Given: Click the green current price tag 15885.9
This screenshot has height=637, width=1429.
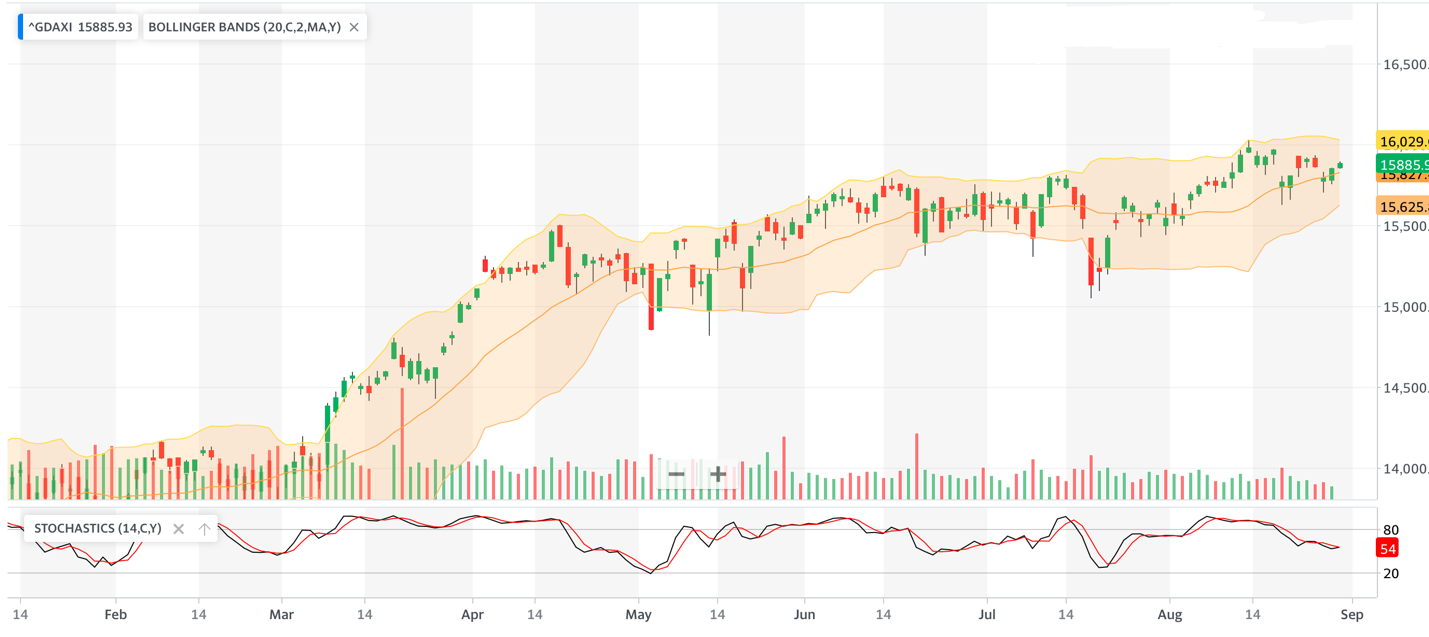Looking at the screenshot, I should (1402, 165).
